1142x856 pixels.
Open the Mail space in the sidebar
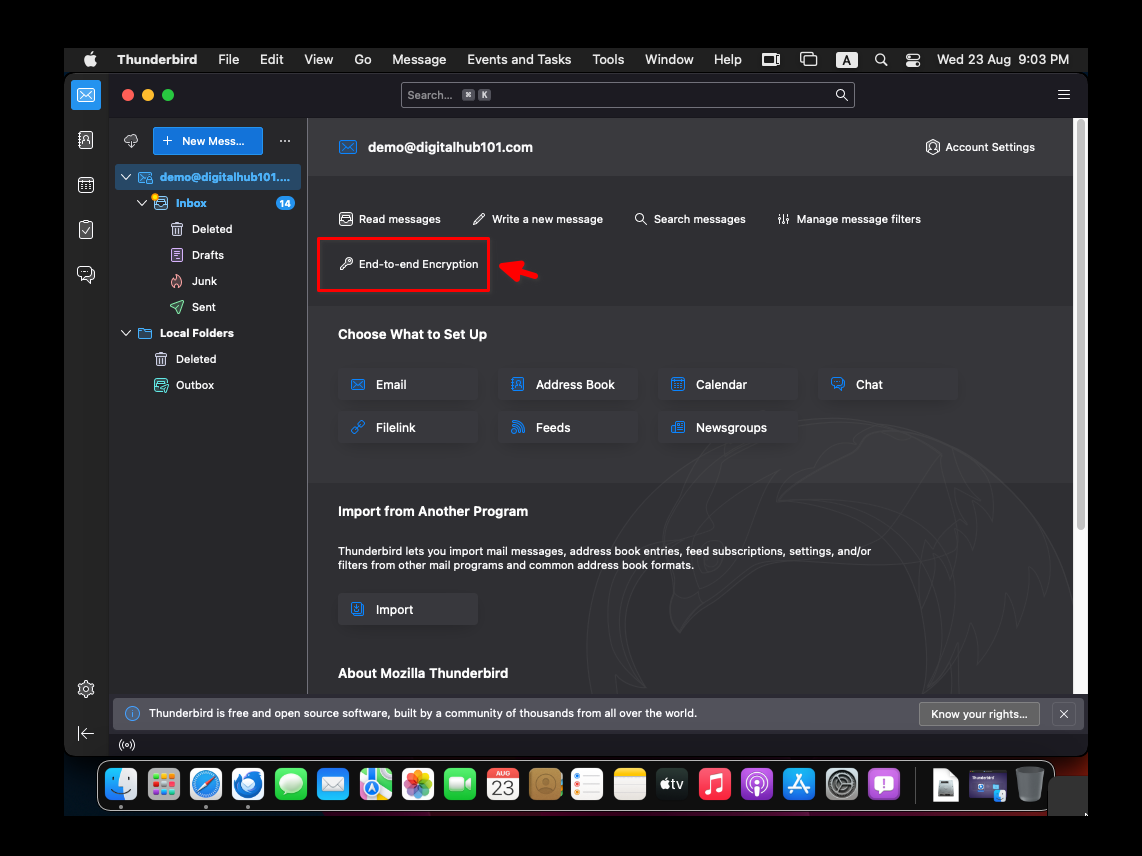point(86,95)
